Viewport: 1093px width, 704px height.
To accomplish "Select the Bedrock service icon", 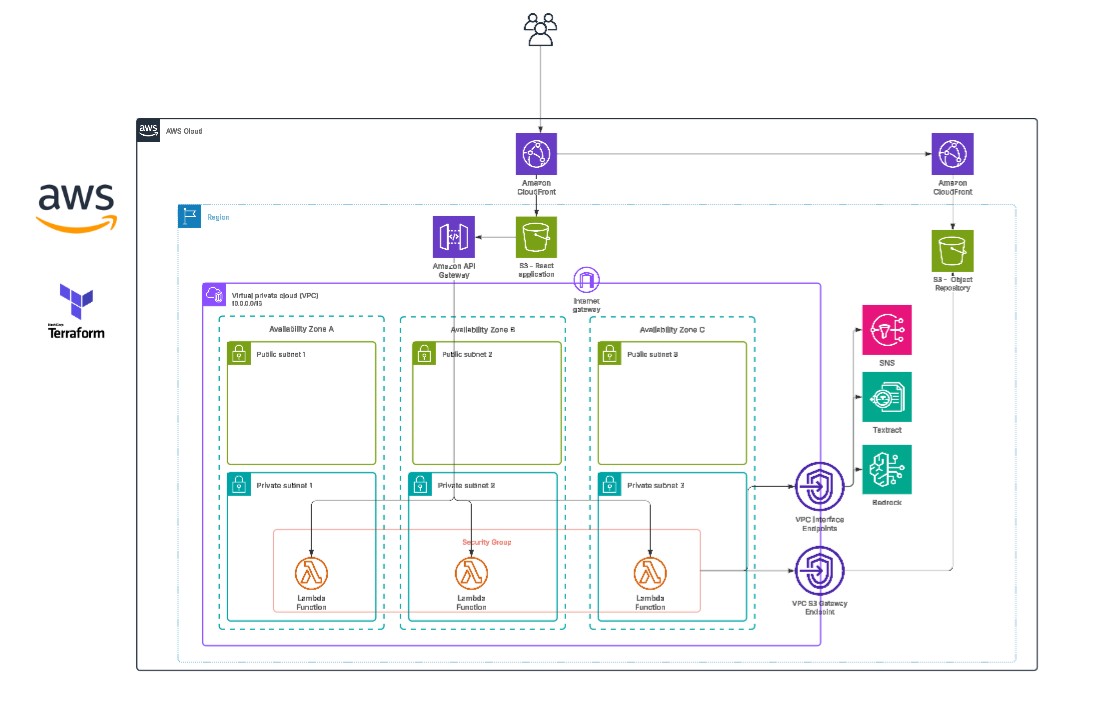I will (x=887, y=470).
